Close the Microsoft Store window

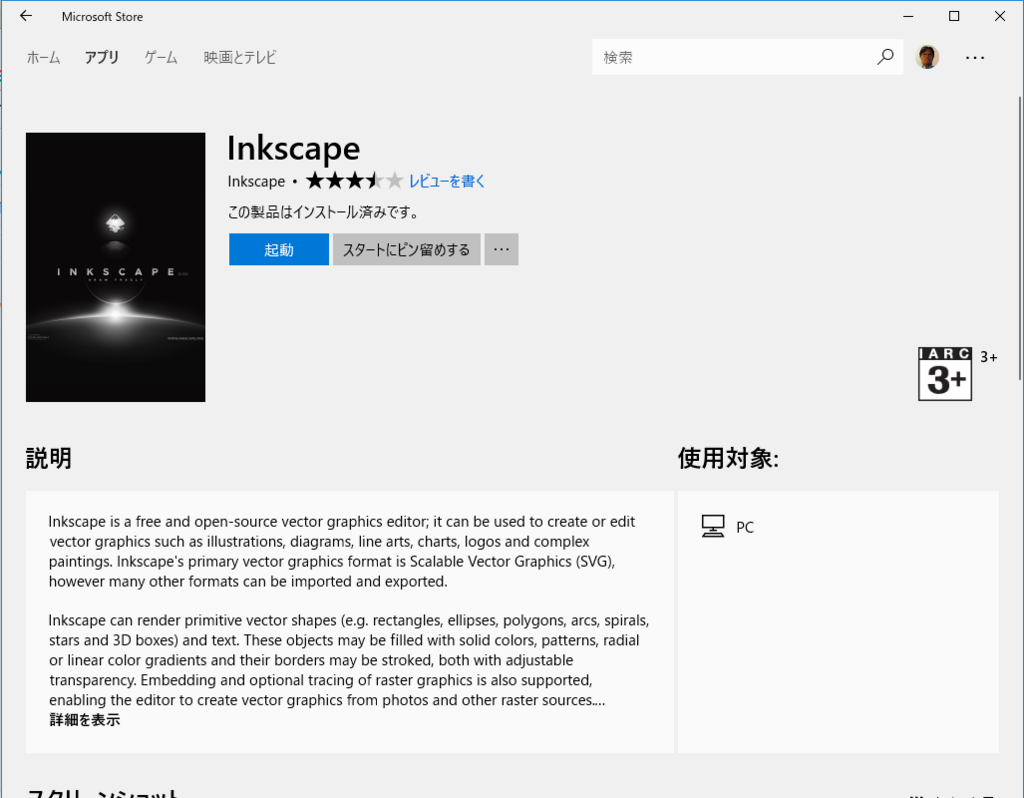1000,16
